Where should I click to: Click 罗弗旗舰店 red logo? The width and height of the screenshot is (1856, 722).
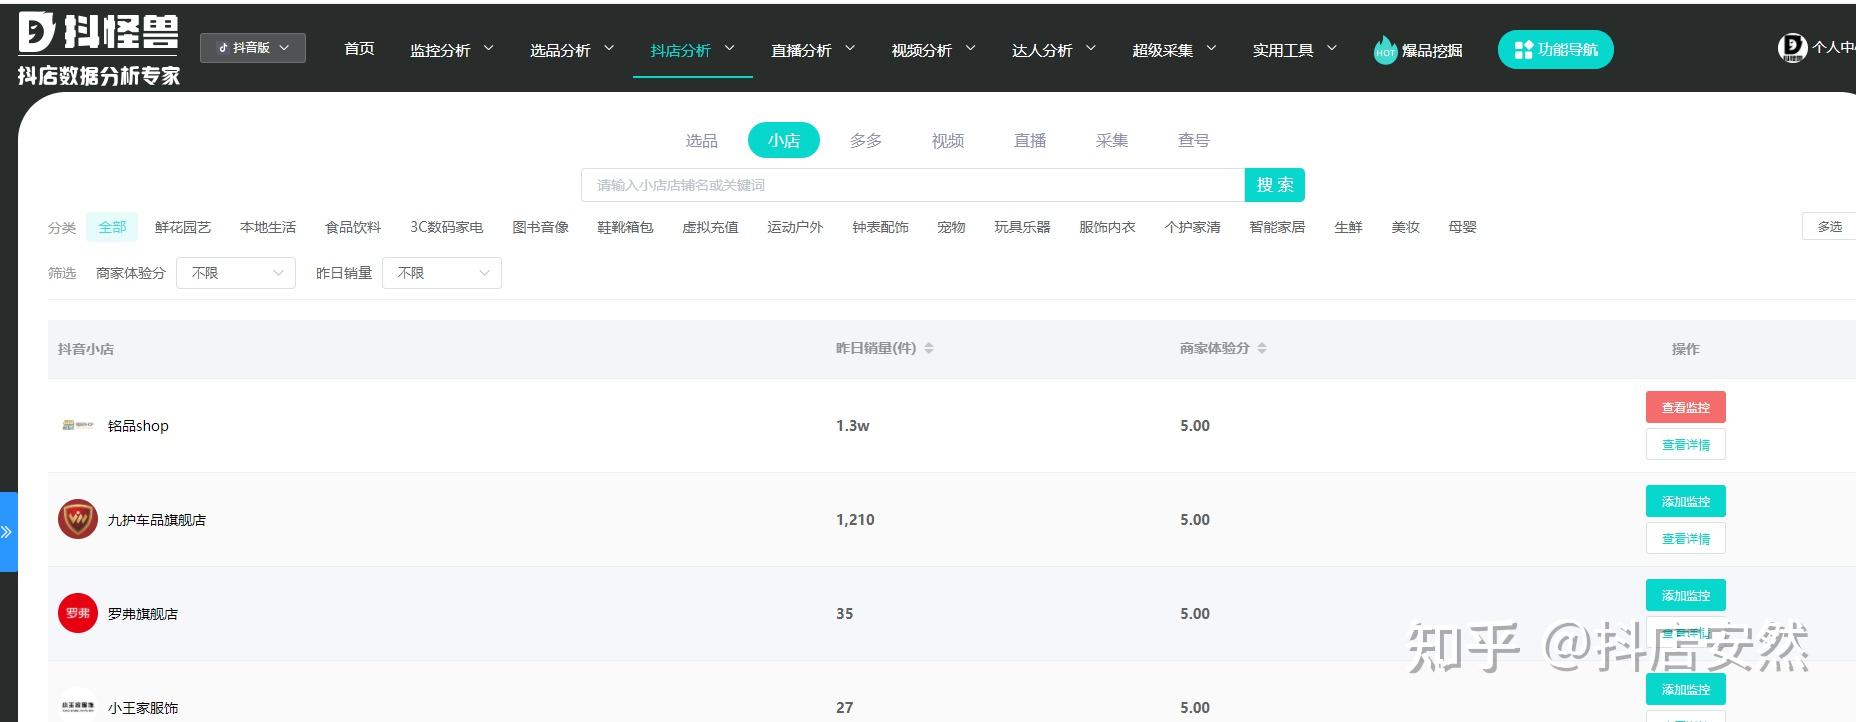click(77, 613)
